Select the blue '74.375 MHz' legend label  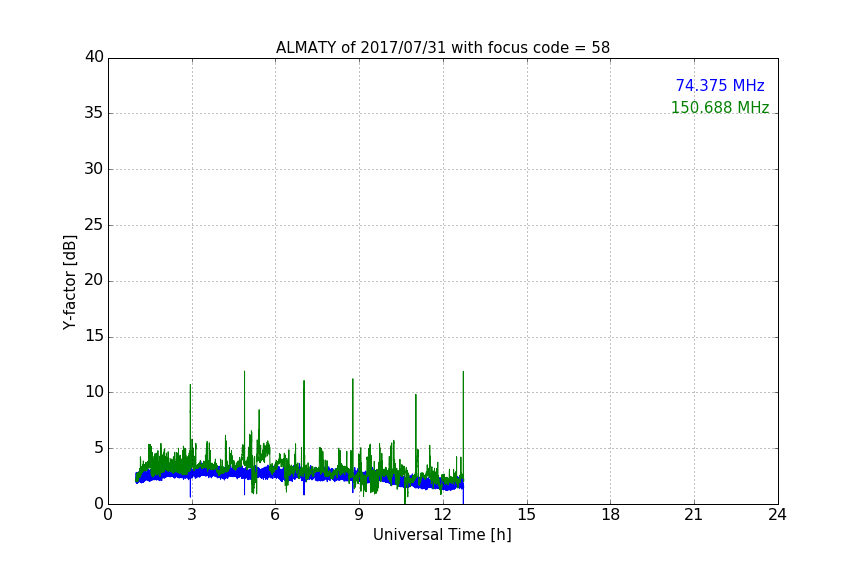click(x=720, y=85)
